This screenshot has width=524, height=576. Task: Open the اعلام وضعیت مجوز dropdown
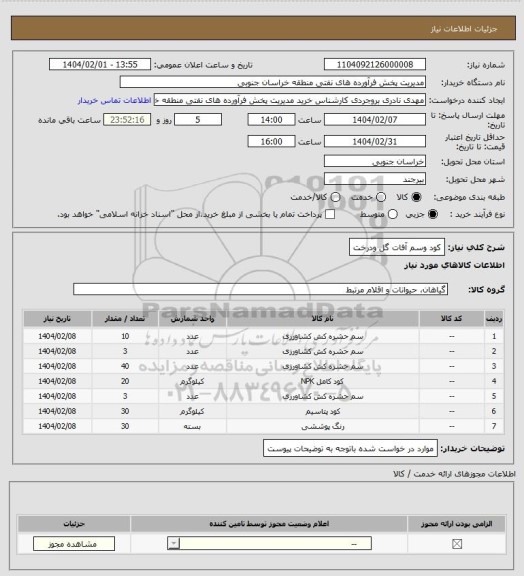click(x=269, y=544)
